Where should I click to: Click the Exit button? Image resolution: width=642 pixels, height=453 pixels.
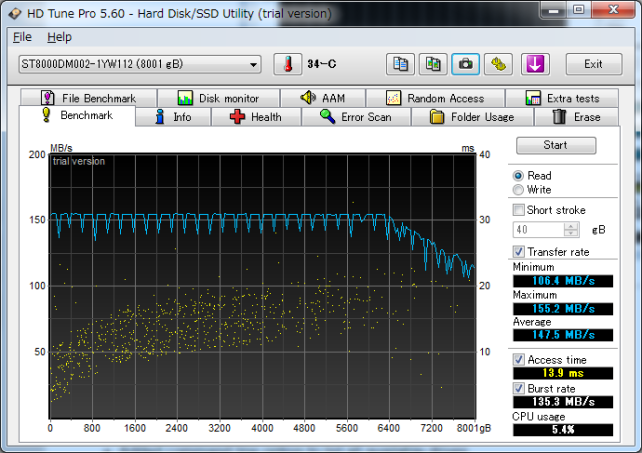pos(593,65)
